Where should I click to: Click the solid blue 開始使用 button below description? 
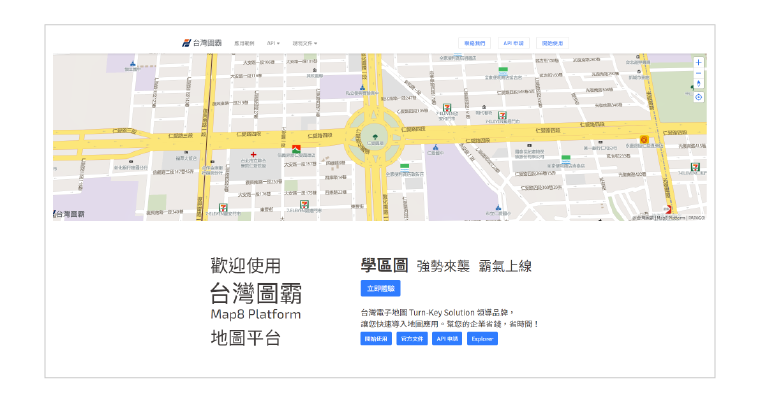[376, 339]
